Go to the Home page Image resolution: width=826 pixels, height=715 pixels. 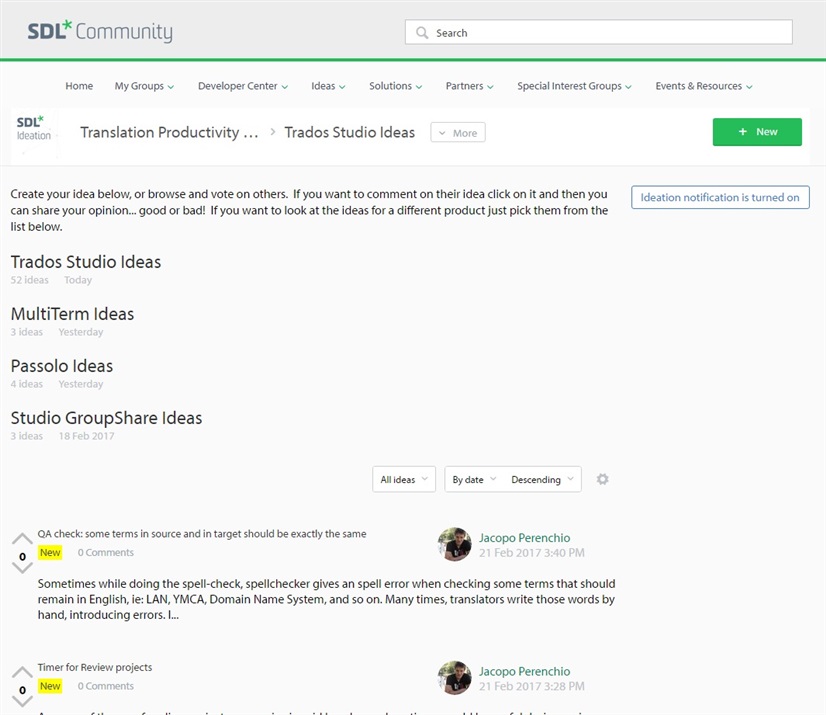79,86
